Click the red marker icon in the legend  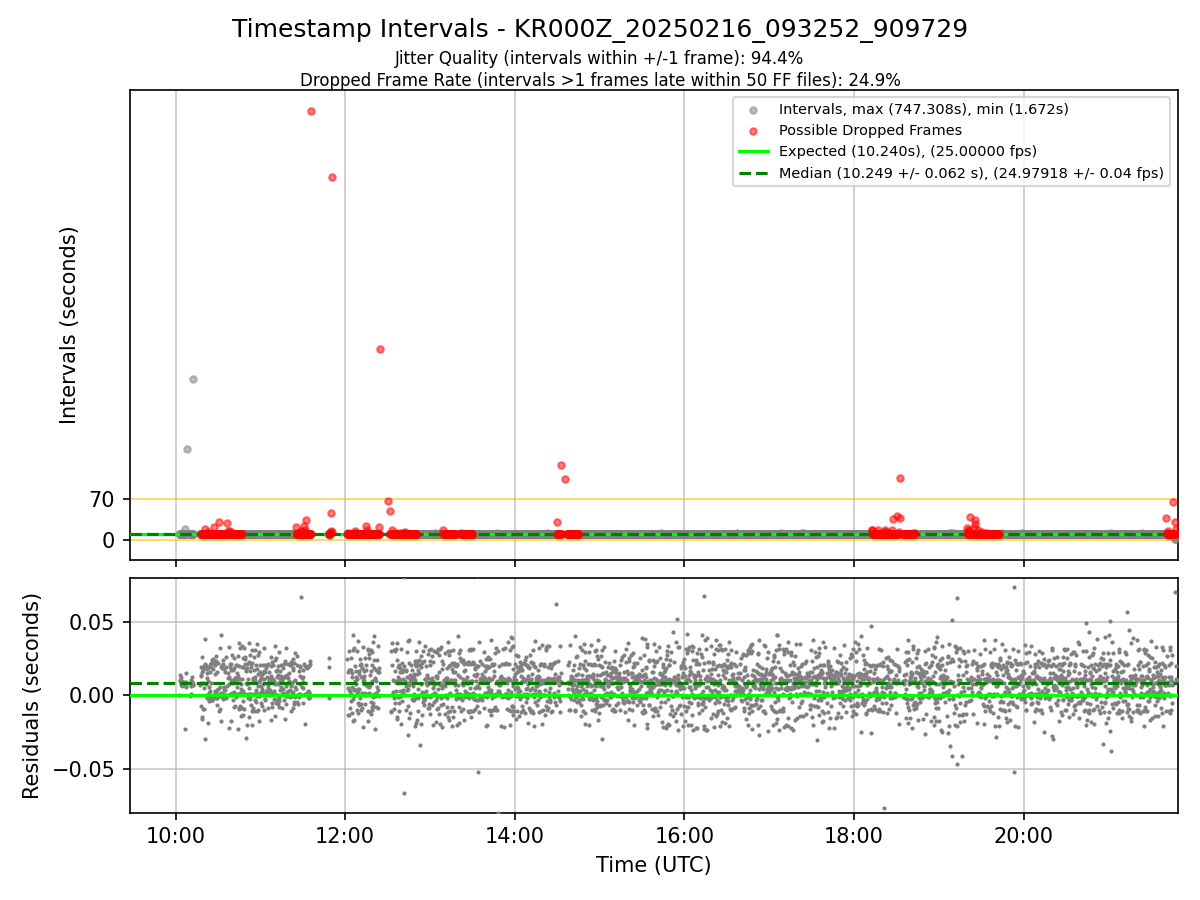pos(754,131)
